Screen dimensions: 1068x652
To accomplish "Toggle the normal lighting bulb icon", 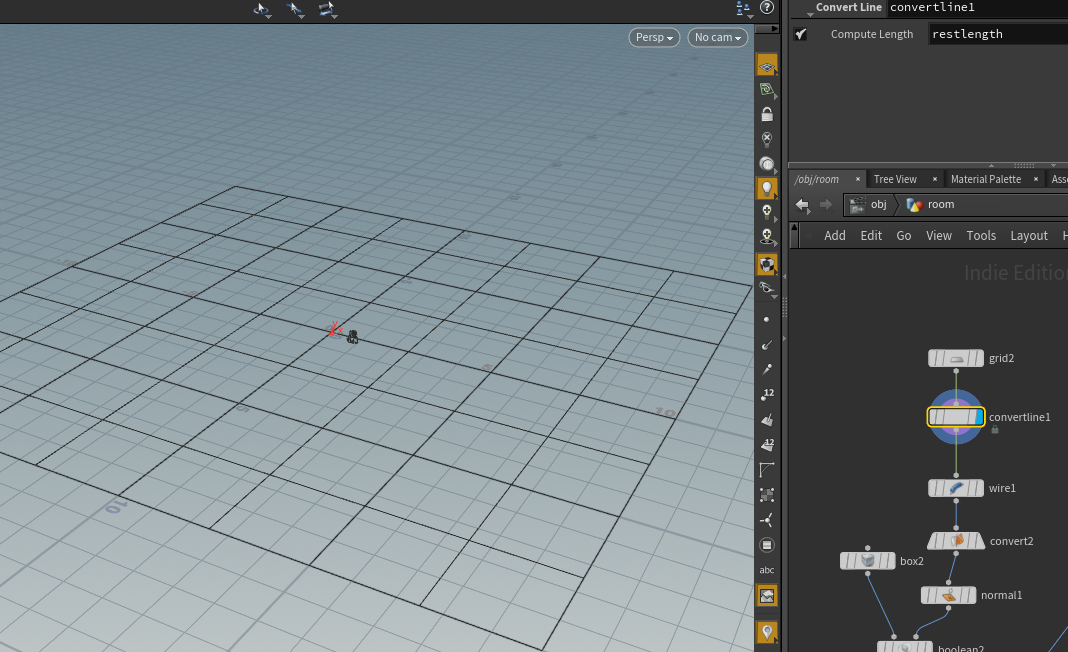I will pos(767,189).
